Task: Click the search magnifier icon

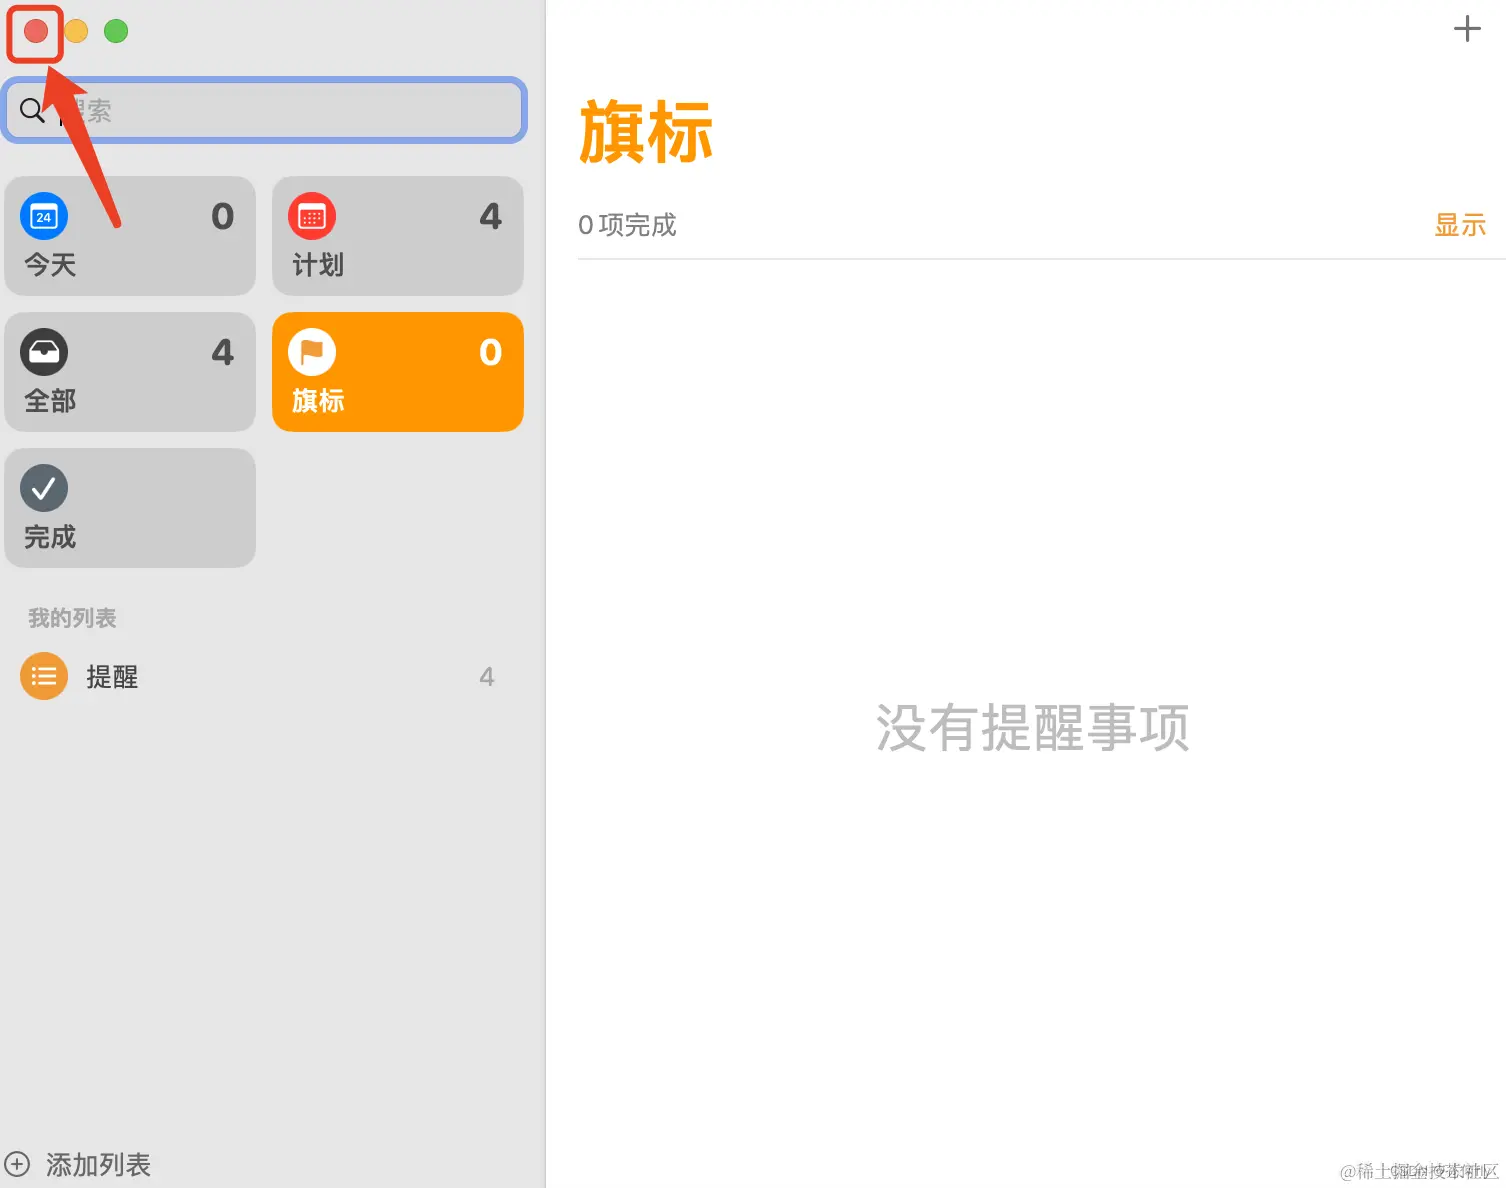Action: 31,110
